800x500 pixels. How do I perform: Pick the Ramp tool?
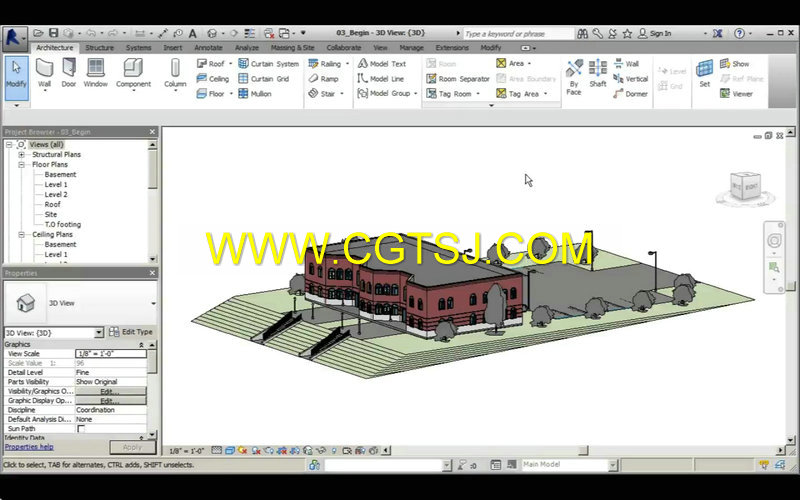pos(323,79)
